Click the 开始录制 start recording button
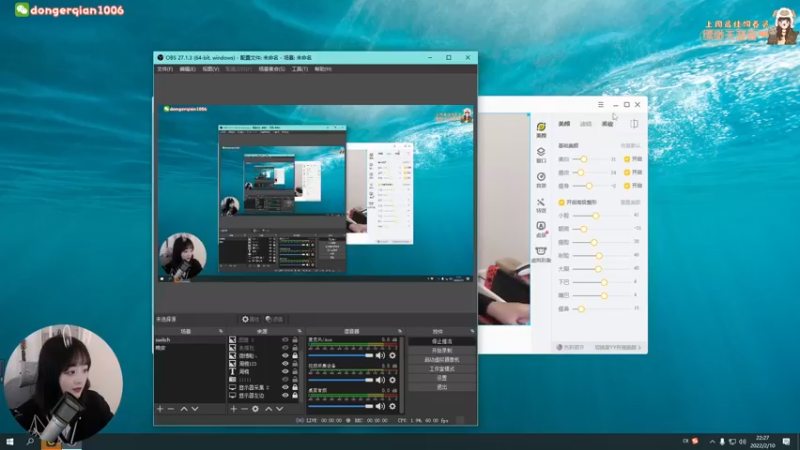The height and width of the screenshot is (450, 800). (x=442, y=351)
